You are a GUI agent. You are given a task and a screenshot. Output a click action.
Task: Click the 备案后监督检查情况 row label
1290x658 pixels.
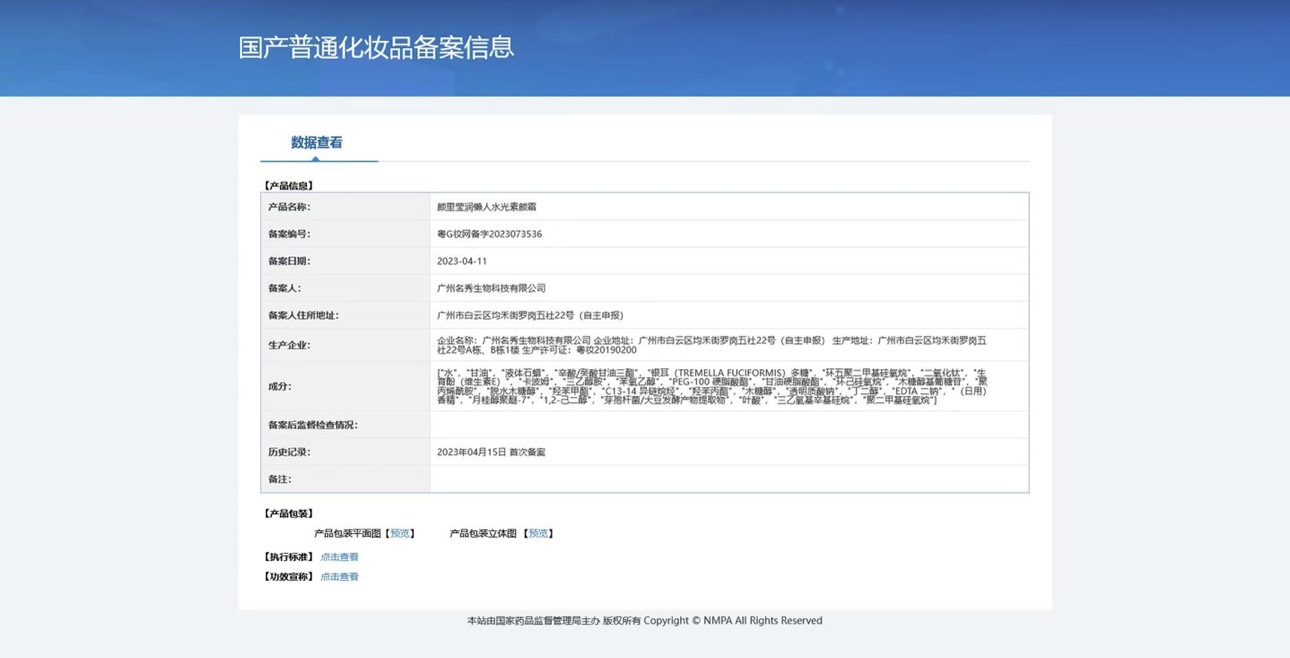(x=312, y=425)
